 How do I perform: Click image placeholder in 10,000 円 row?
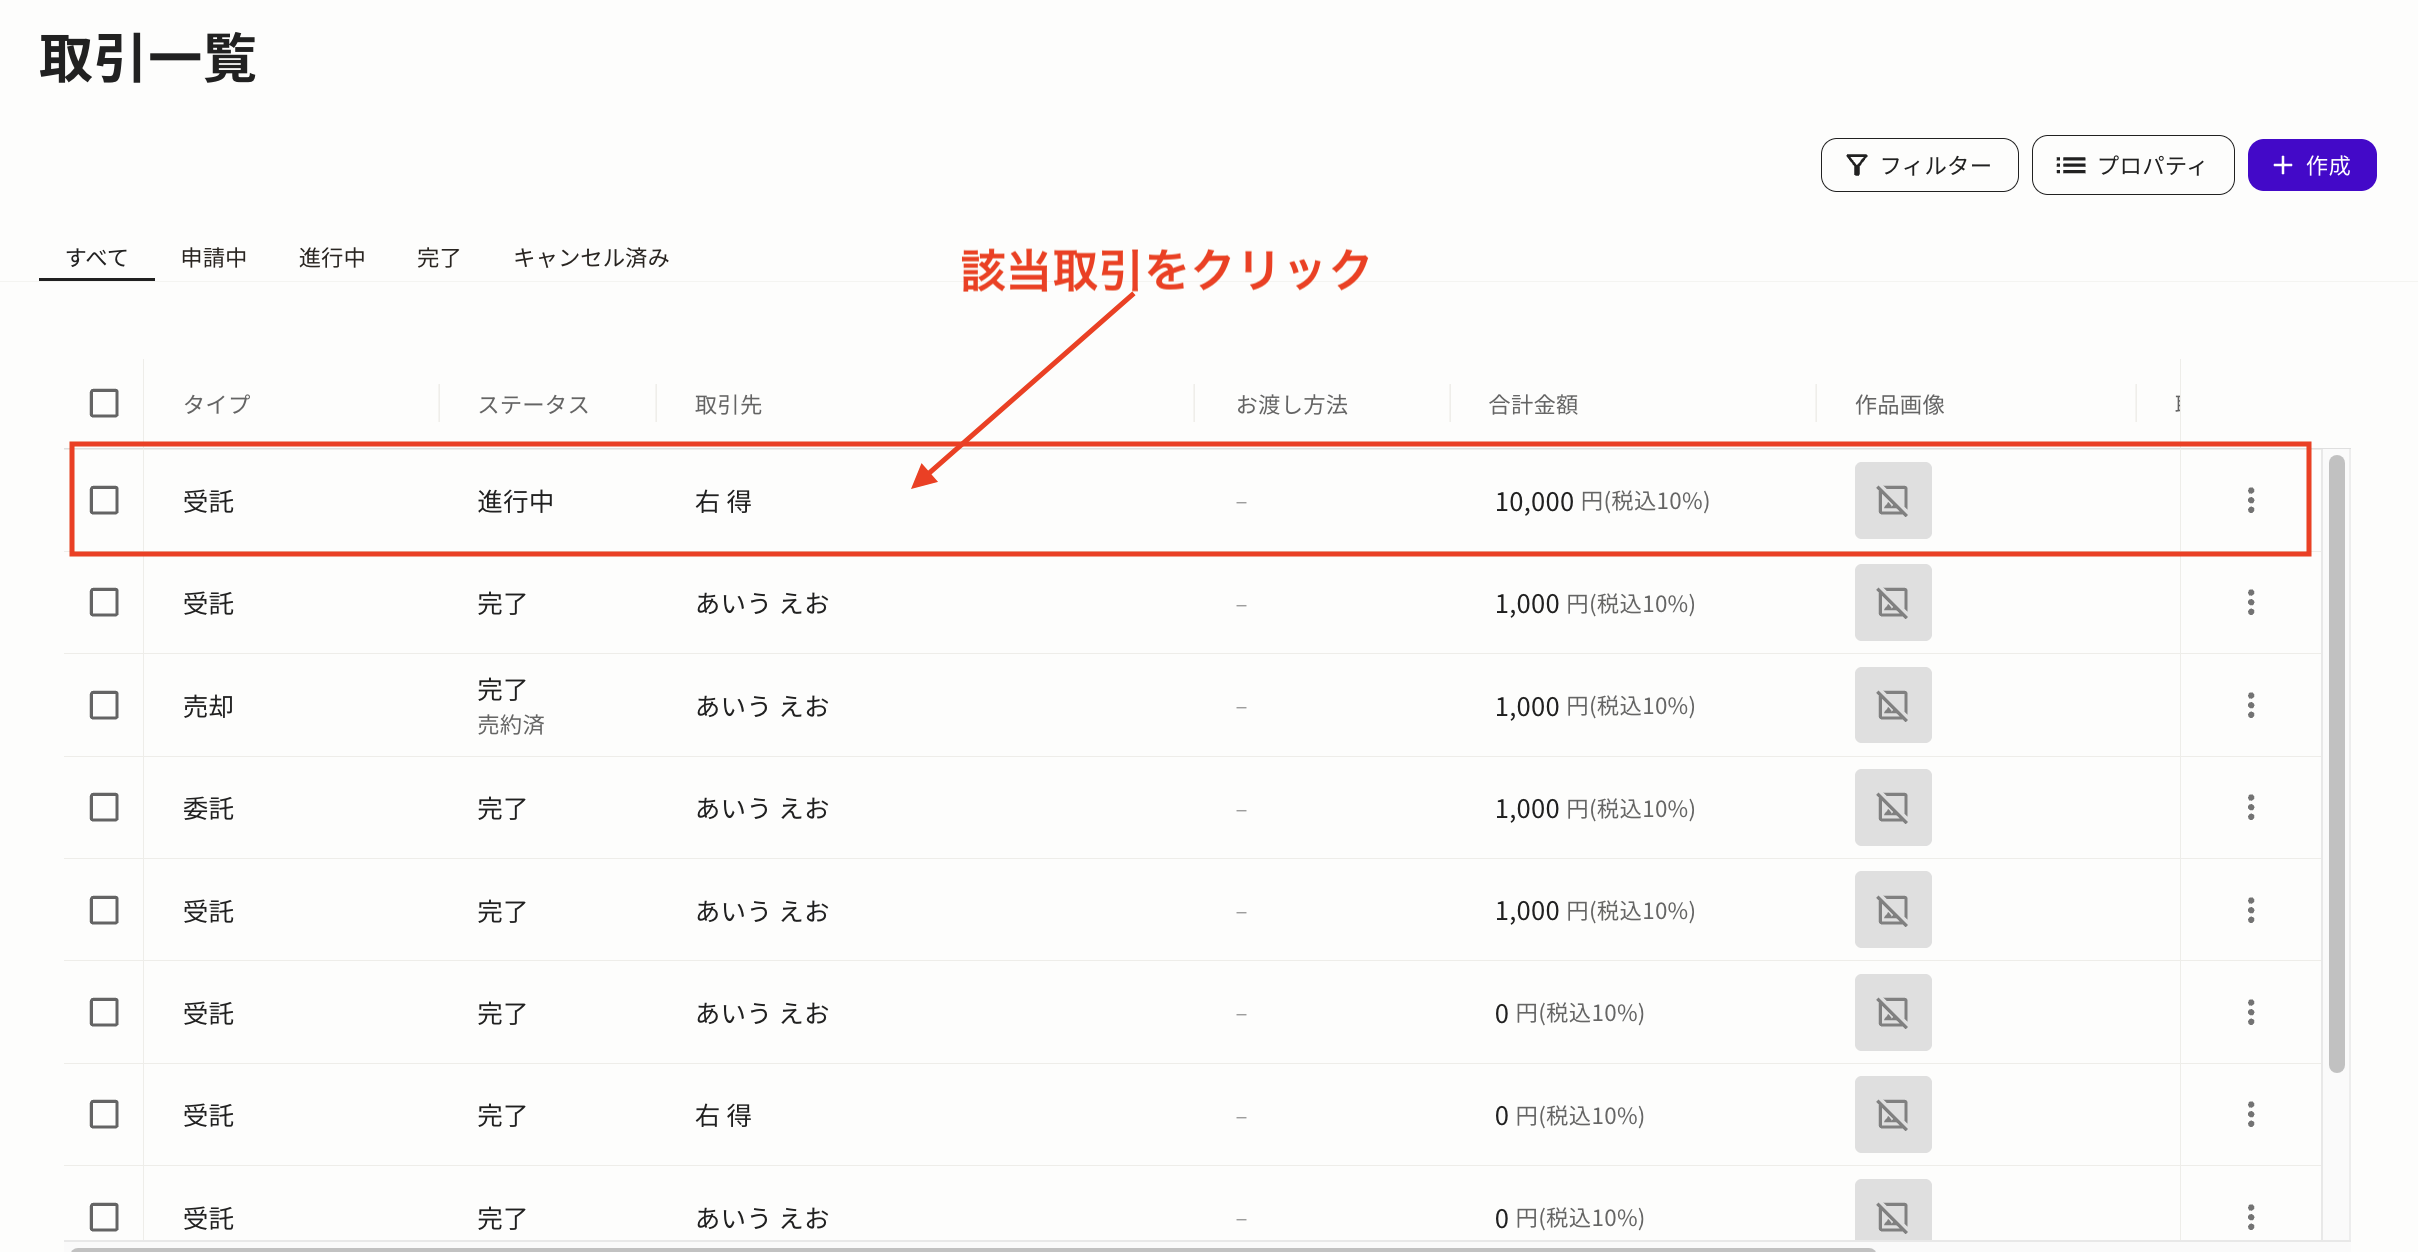[1892, 500]
